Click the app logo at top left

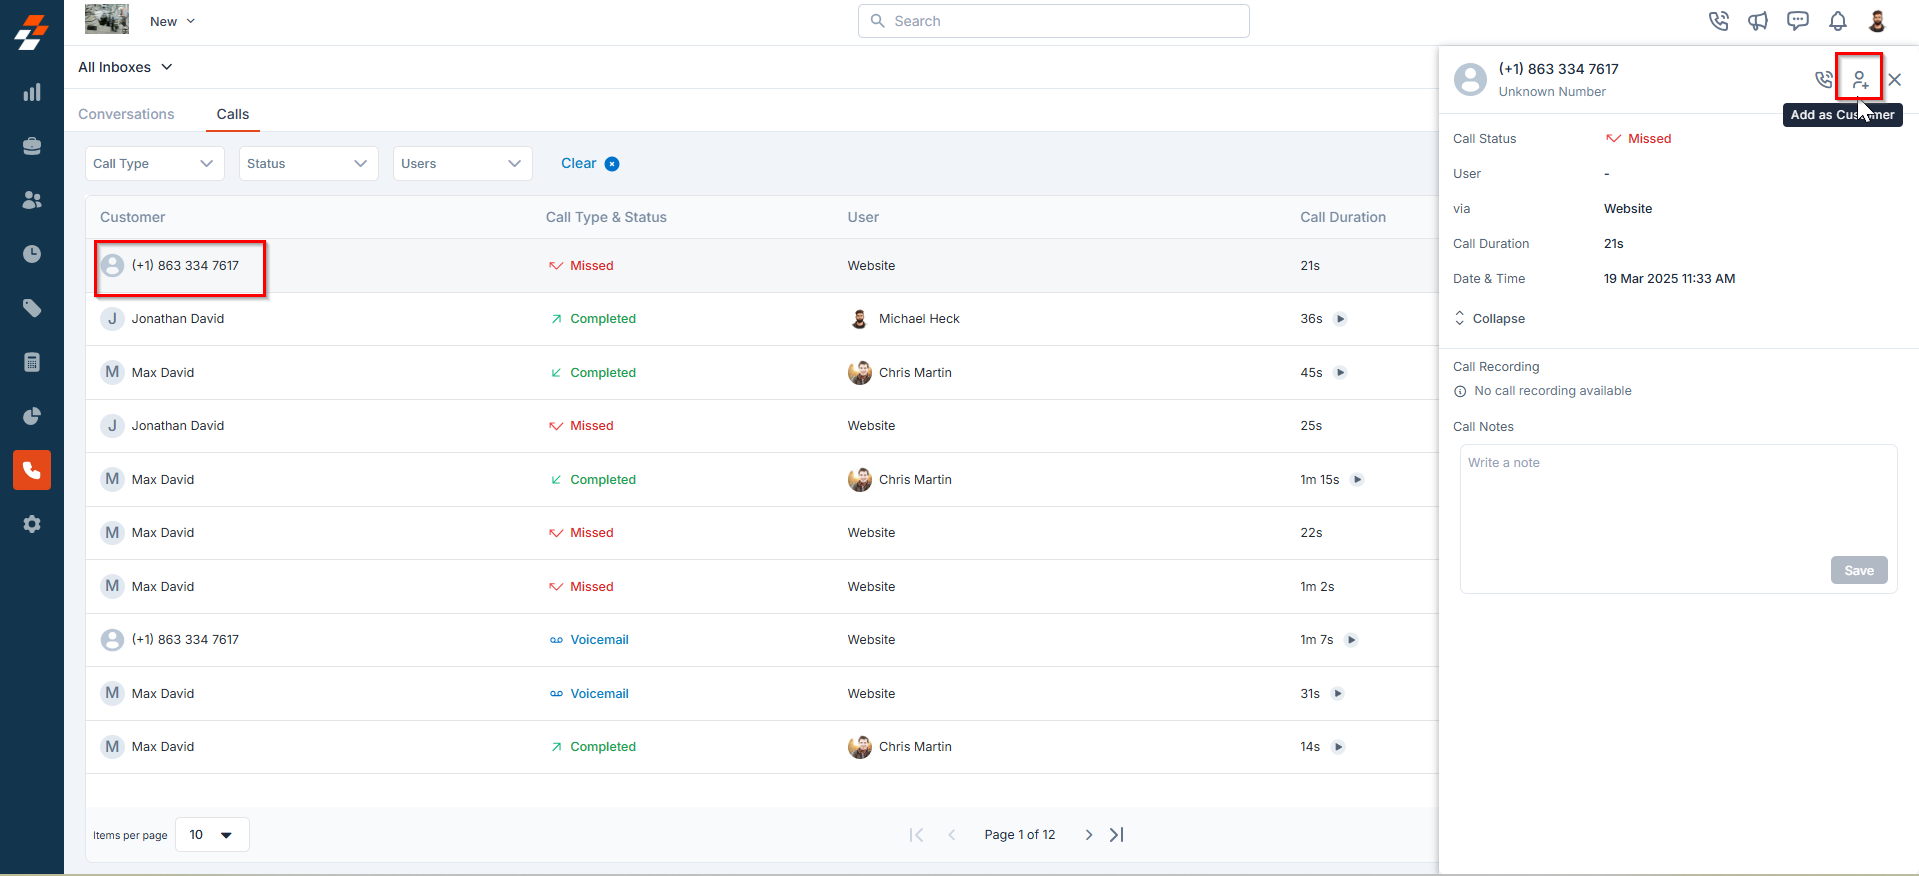32,31
